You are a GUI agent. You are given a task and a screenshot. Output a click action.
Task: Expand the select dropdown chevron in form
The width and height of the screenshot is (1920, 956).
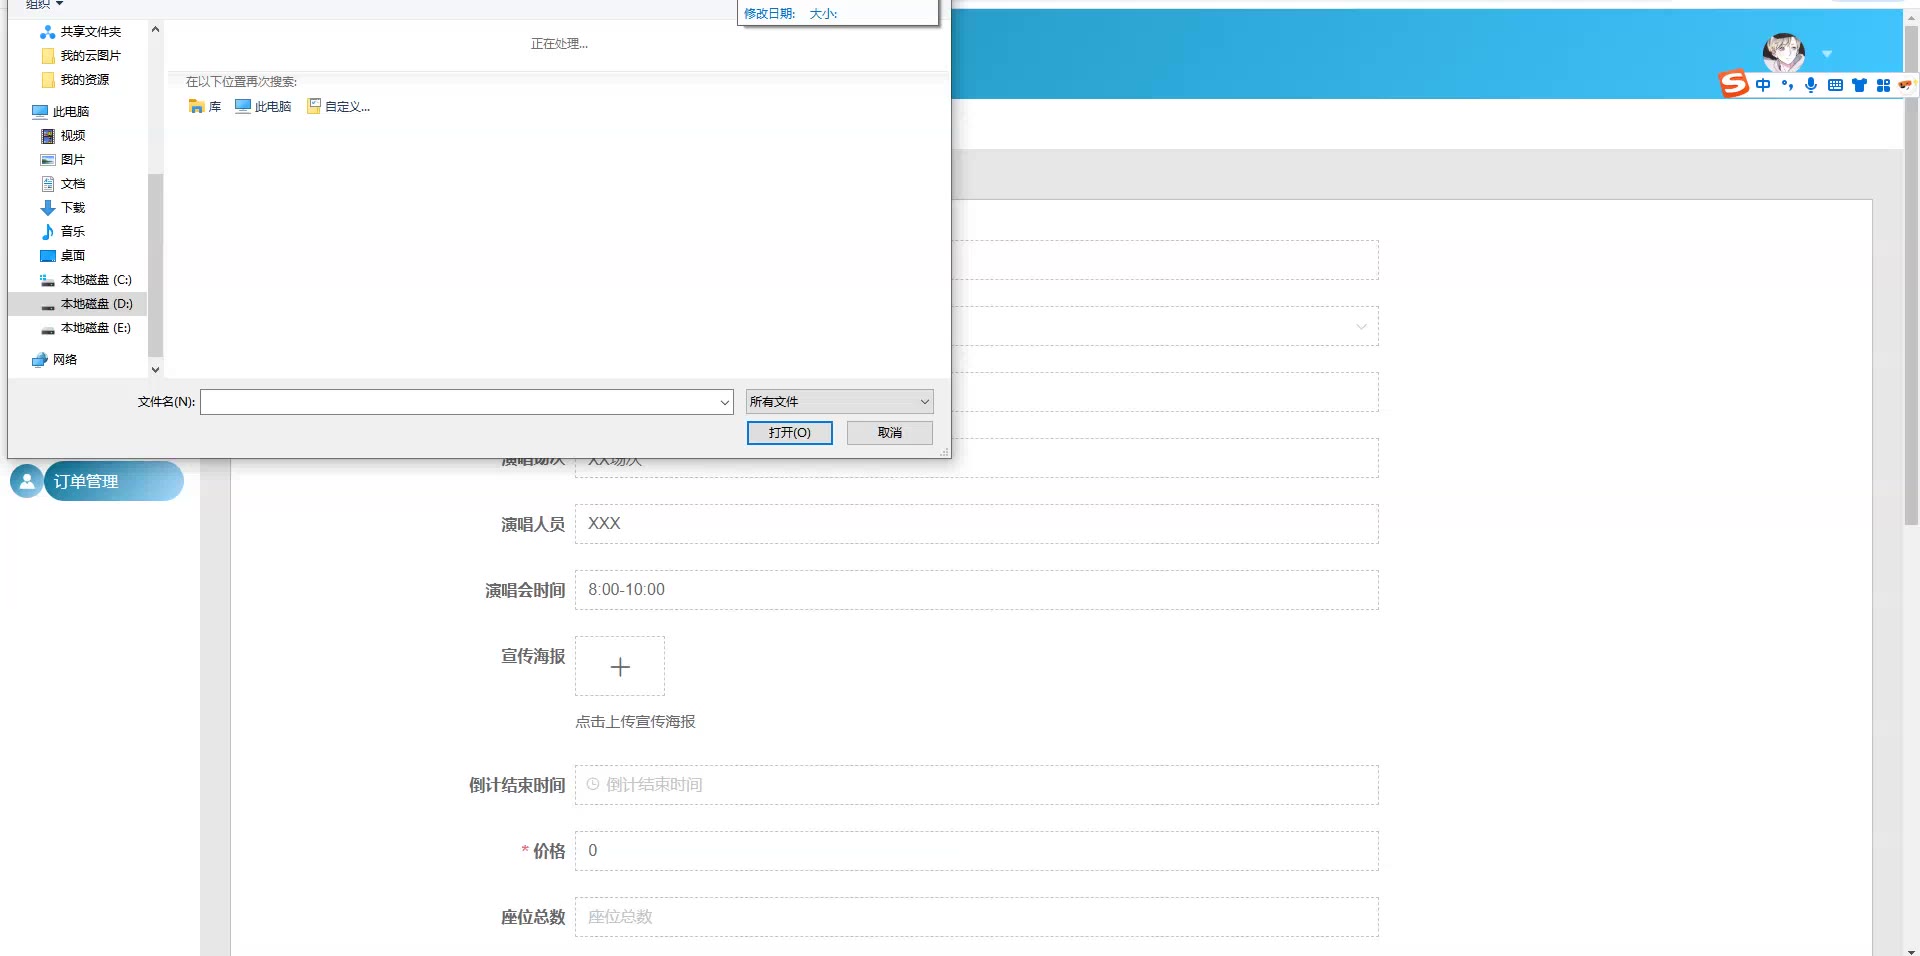(x=1361, y=327)
